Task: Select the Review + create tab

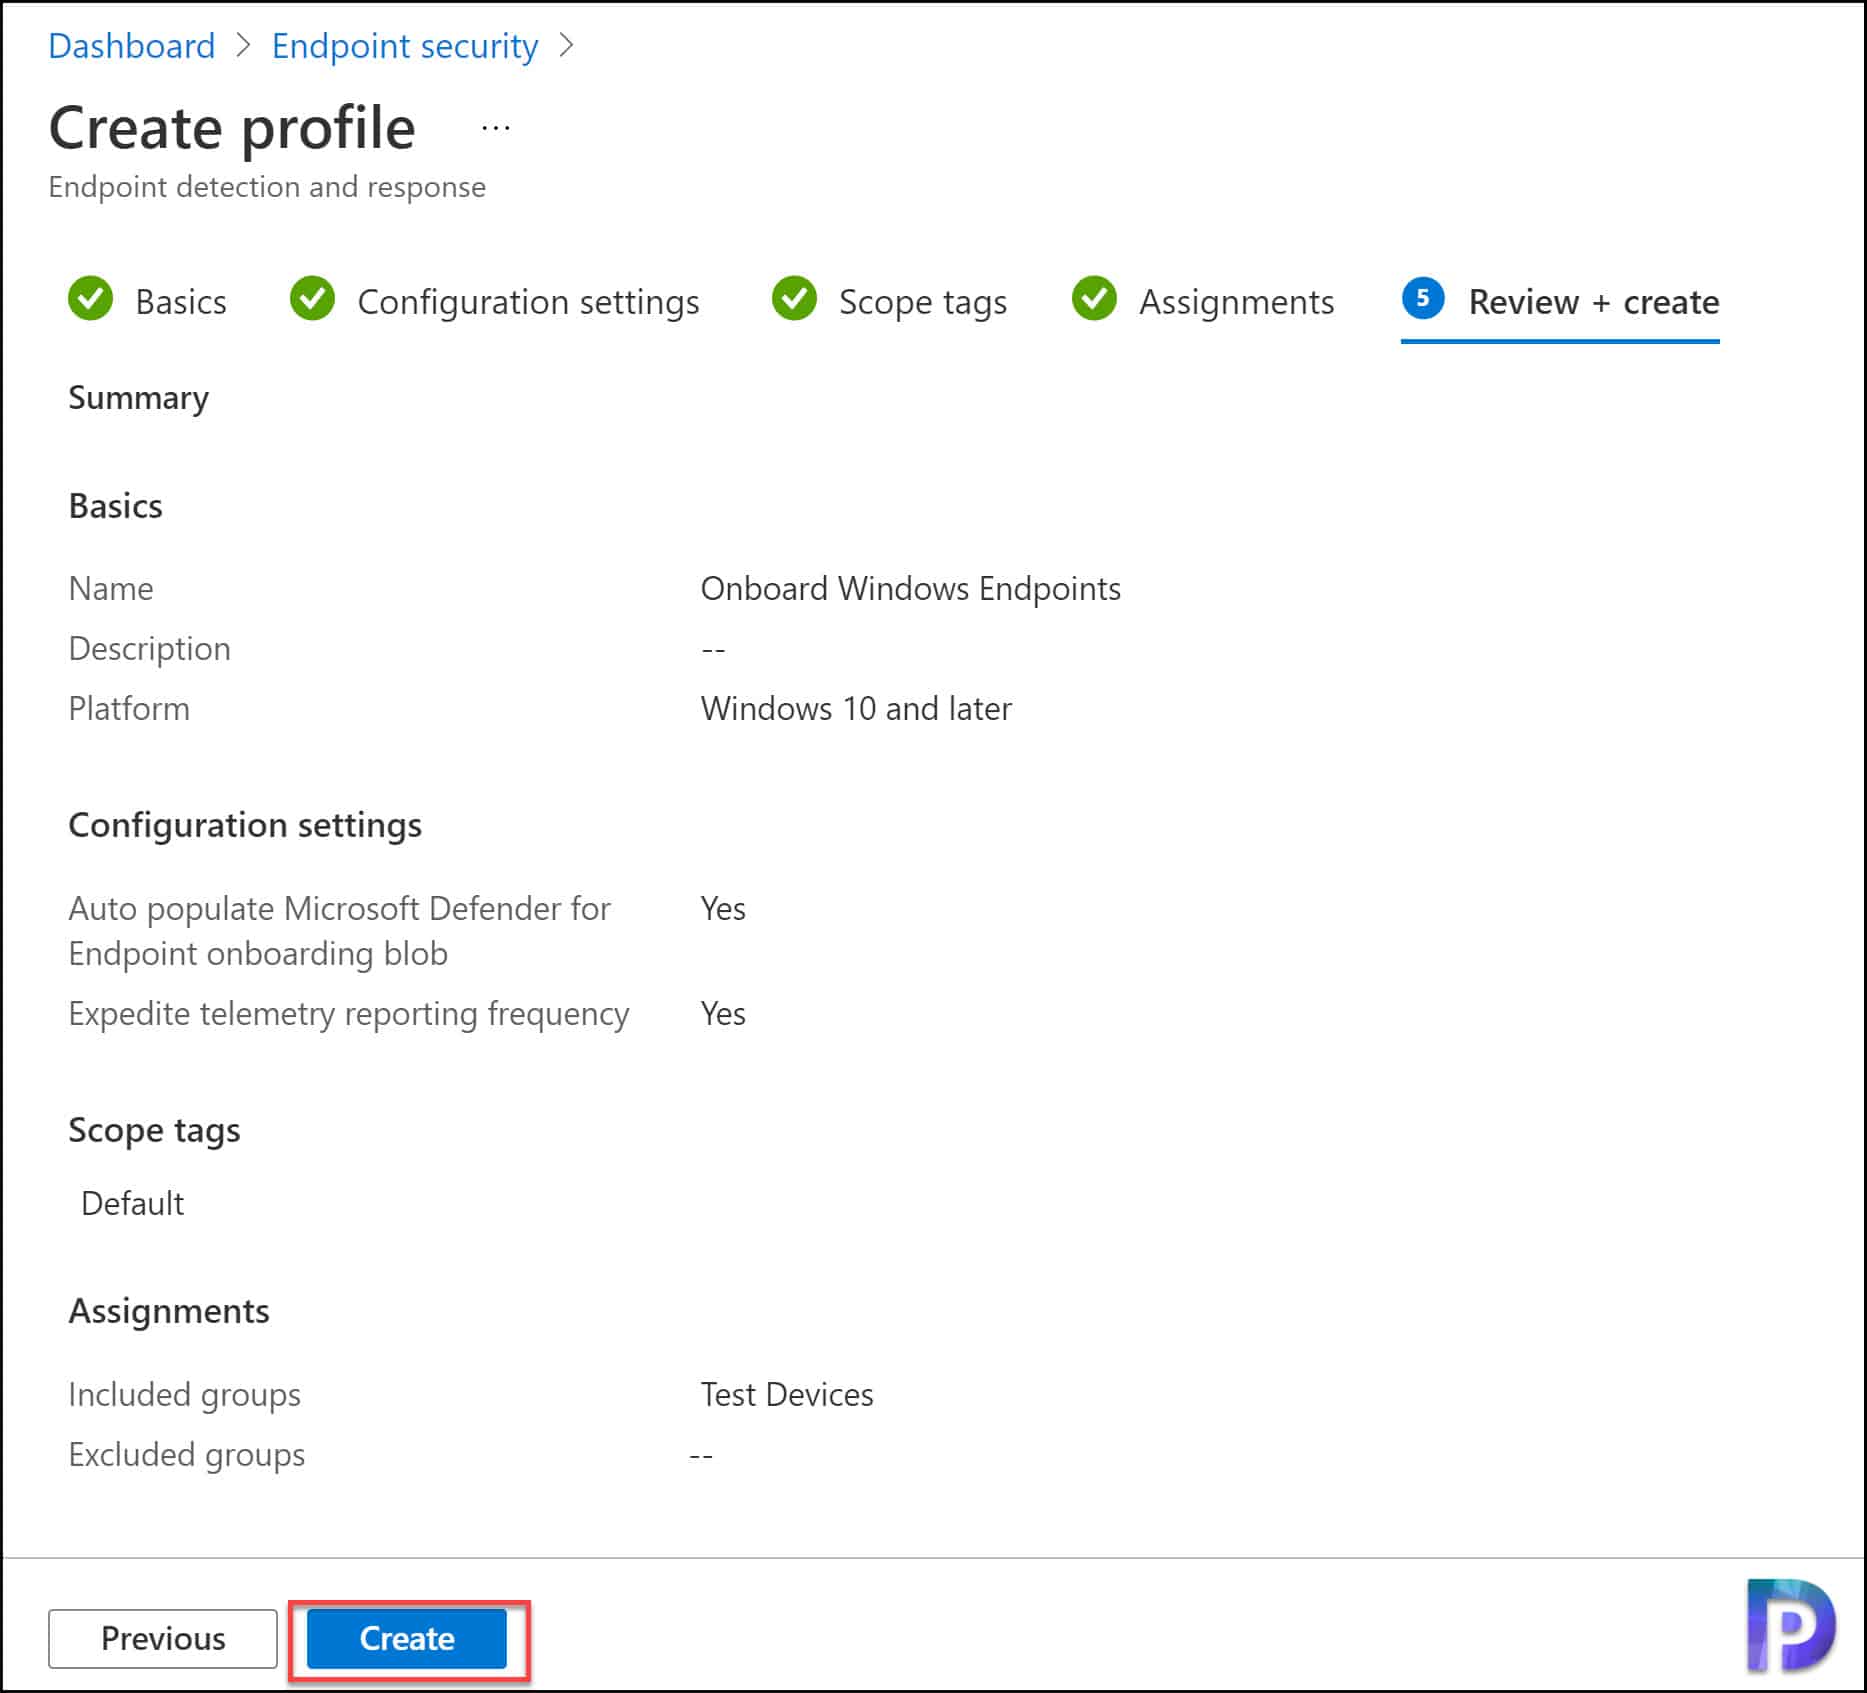Action: click(1594, 302)
